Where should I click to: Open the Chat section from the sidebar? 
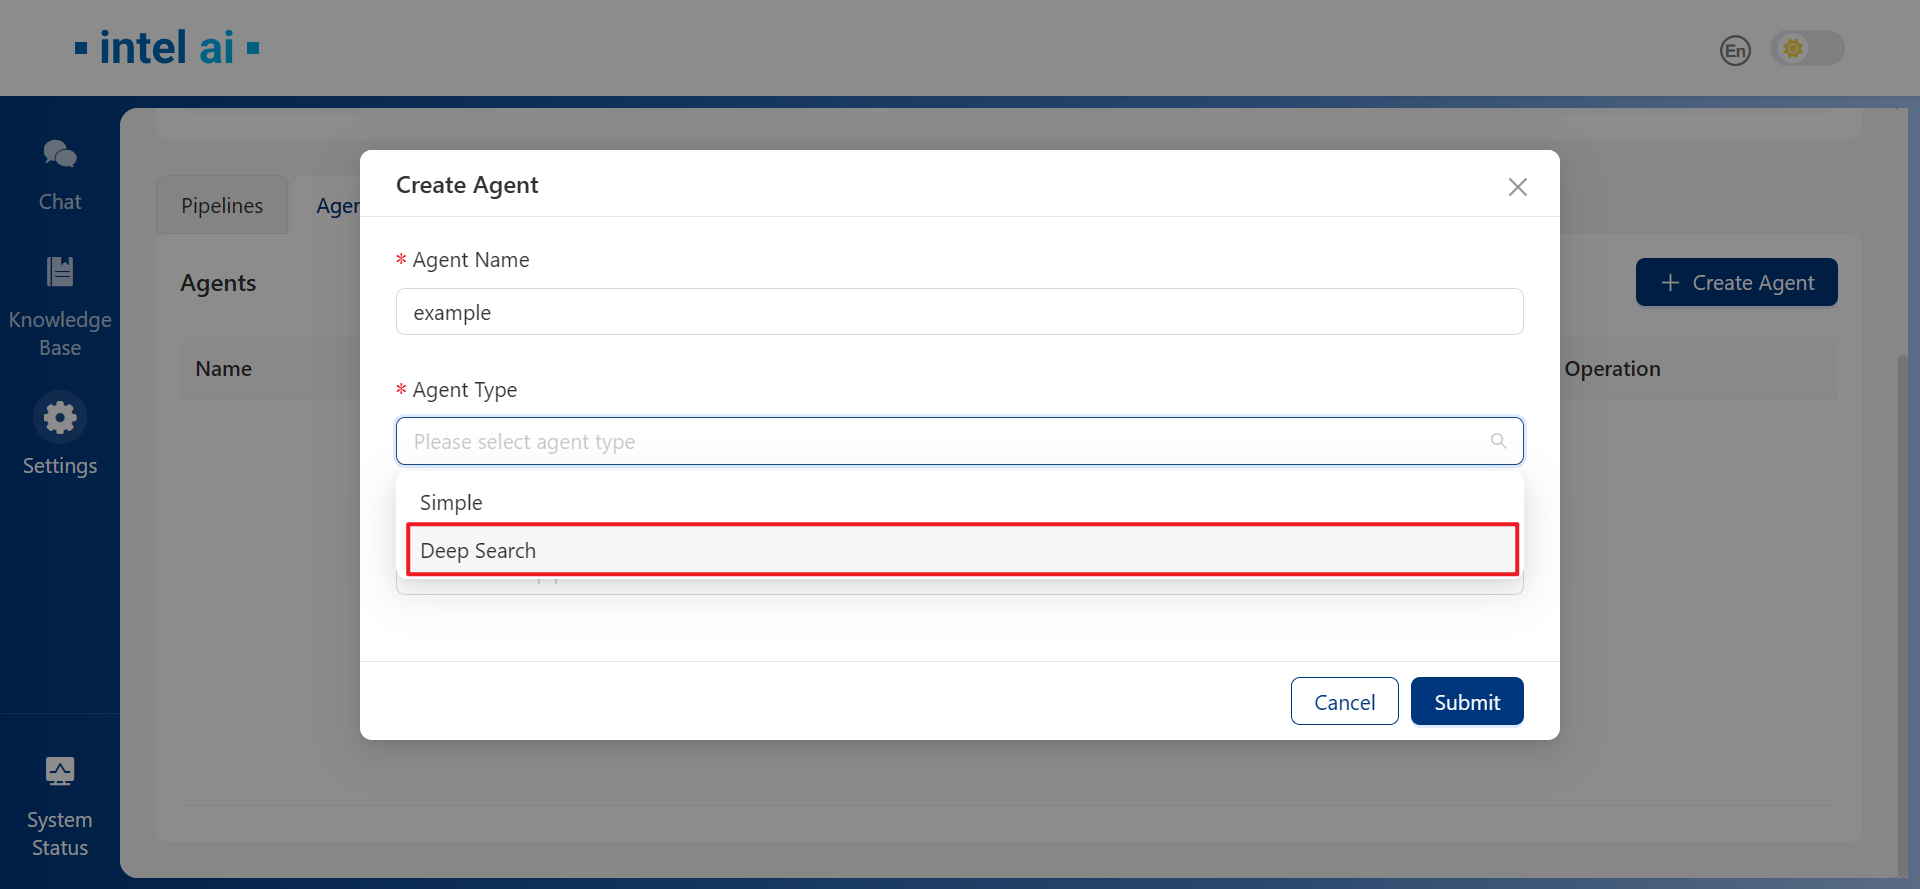59,175
